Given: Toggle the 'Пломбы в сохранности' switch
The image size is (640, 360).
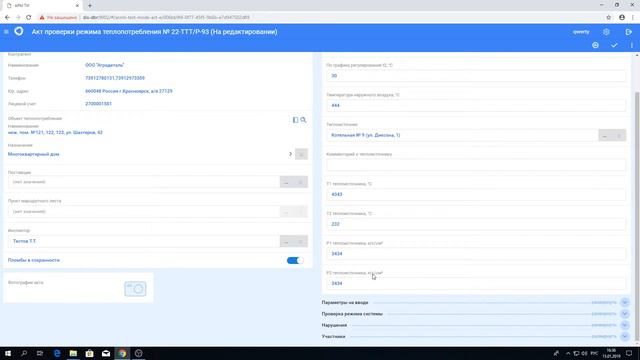Looking at the screenshot, I should click(x=295, y=260).
